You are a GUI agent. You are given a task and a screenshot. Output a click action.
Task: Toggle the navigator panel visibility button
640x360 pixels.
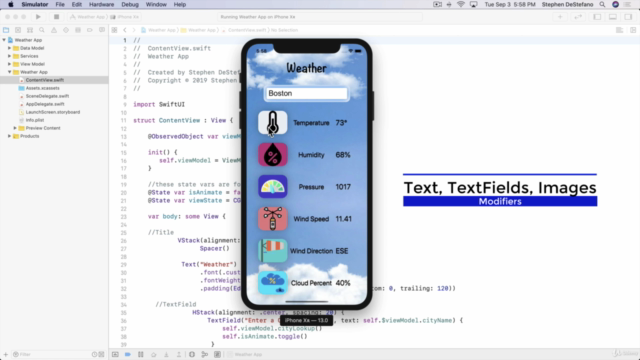(x=597, y=17)
